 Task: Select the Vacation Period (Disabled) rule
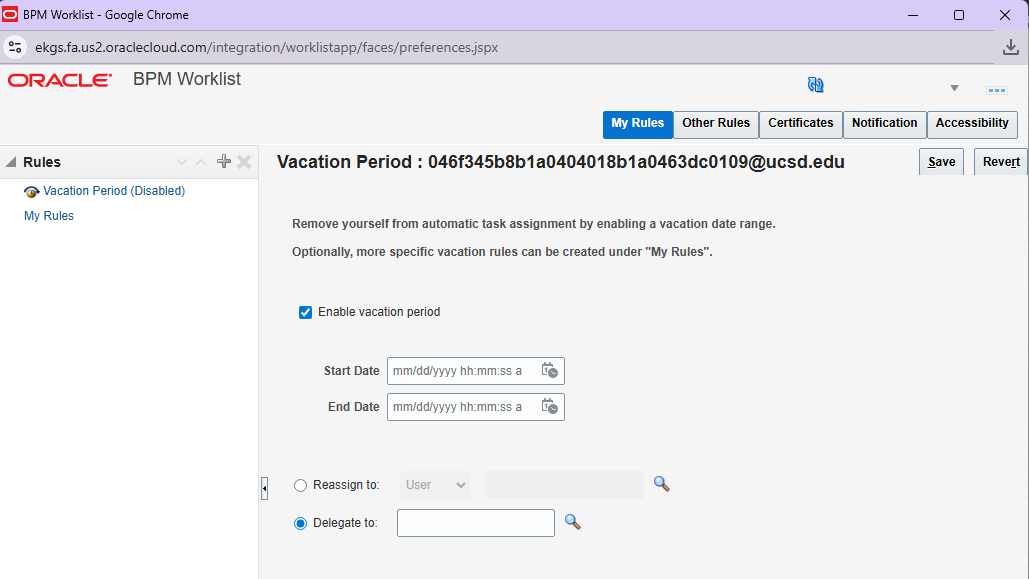[x=111, y=189]
